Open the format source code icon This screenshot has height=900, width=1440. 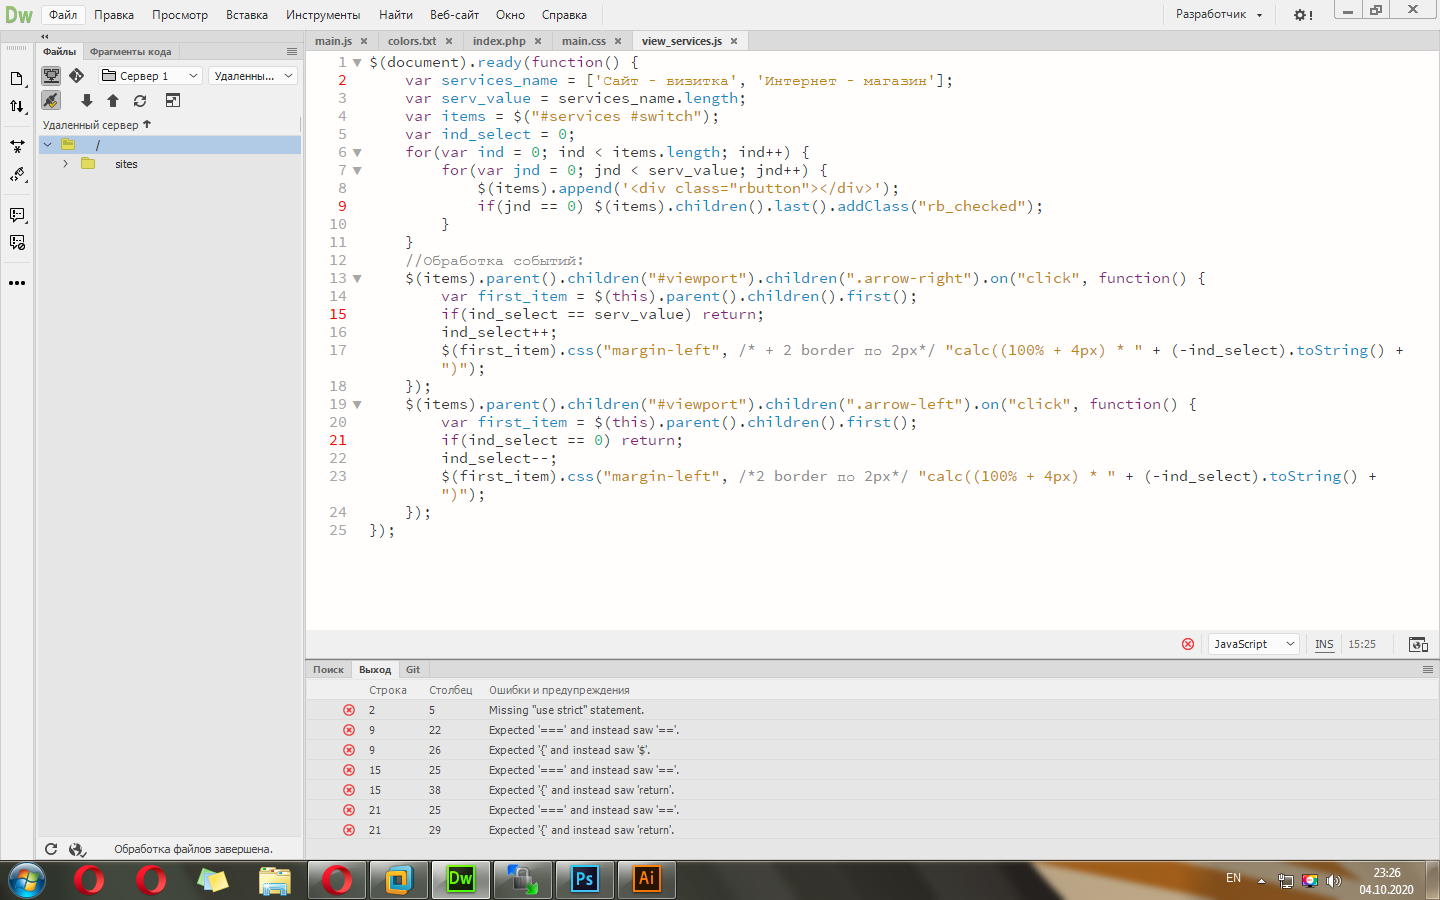17,175
